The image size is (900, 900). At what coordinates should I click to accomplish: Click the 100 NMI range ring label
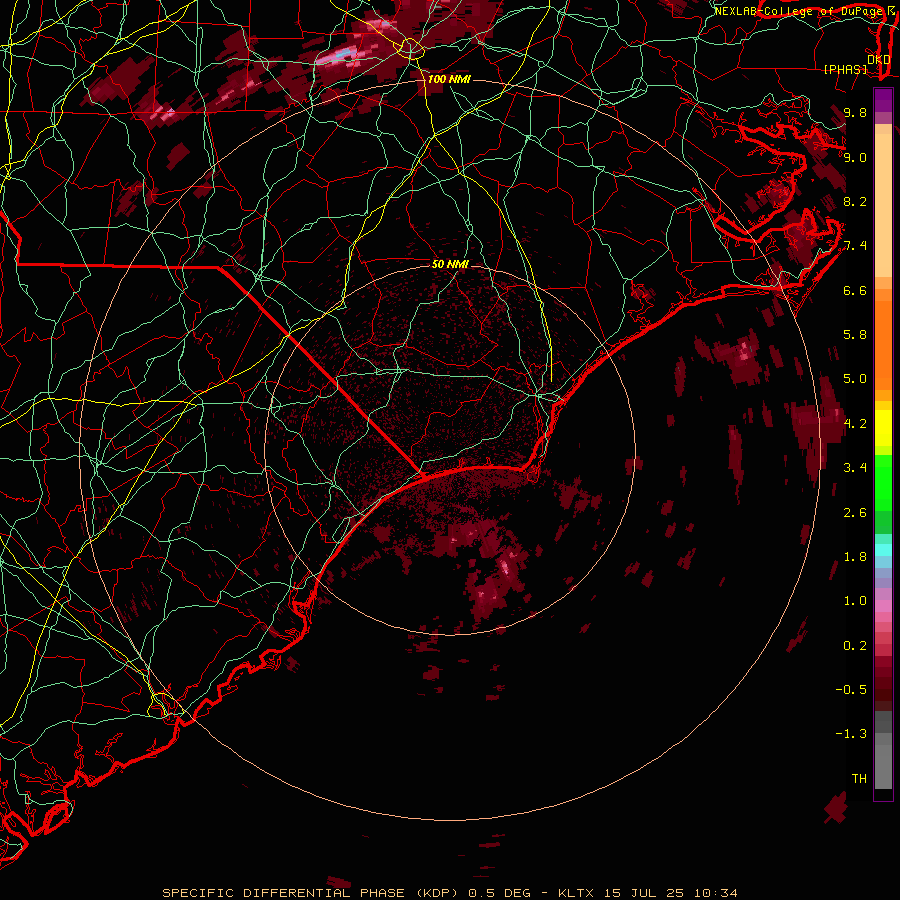pyautogui.click(x=449, y=79)
